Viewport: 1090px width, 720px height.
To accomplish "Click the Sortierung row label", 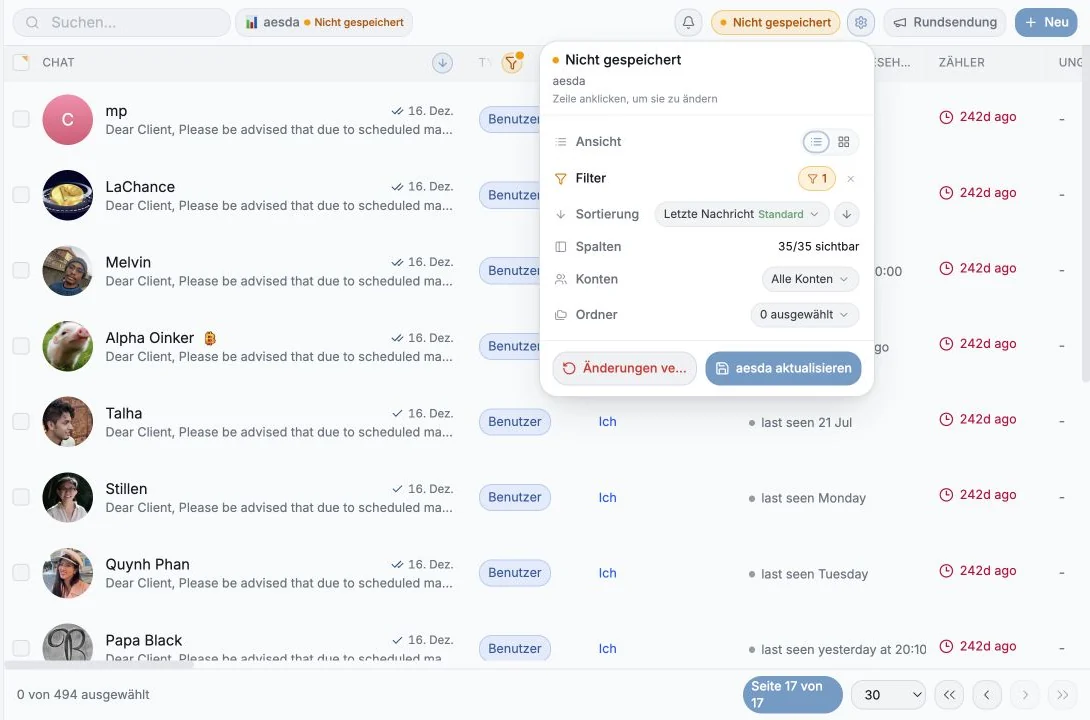I will [607, 214].
